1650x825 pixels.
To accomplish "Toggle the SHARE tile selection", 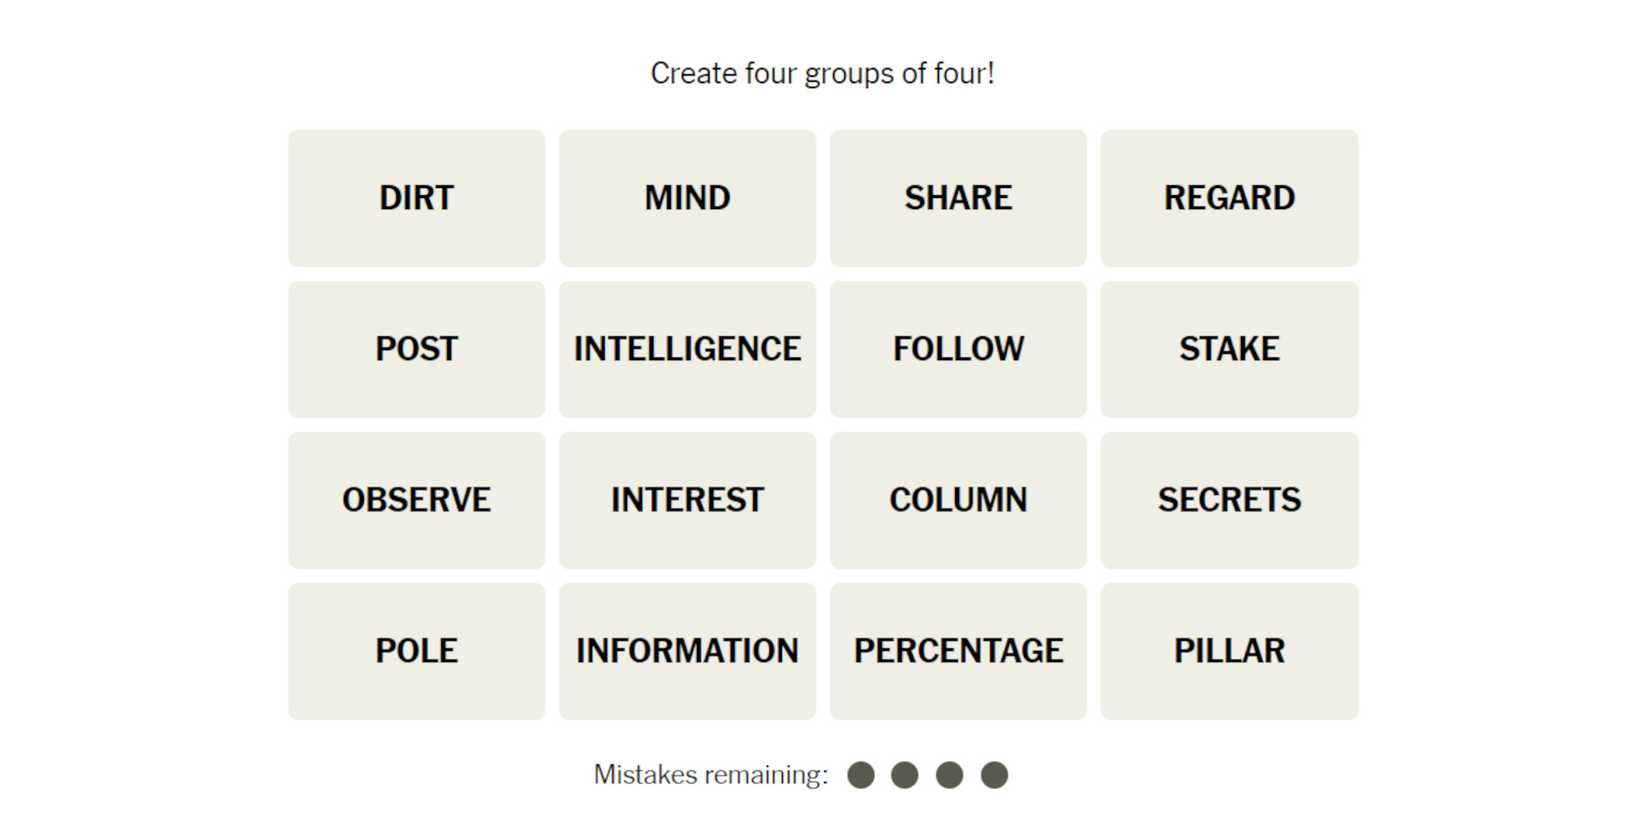I will [x=958, y=198].
